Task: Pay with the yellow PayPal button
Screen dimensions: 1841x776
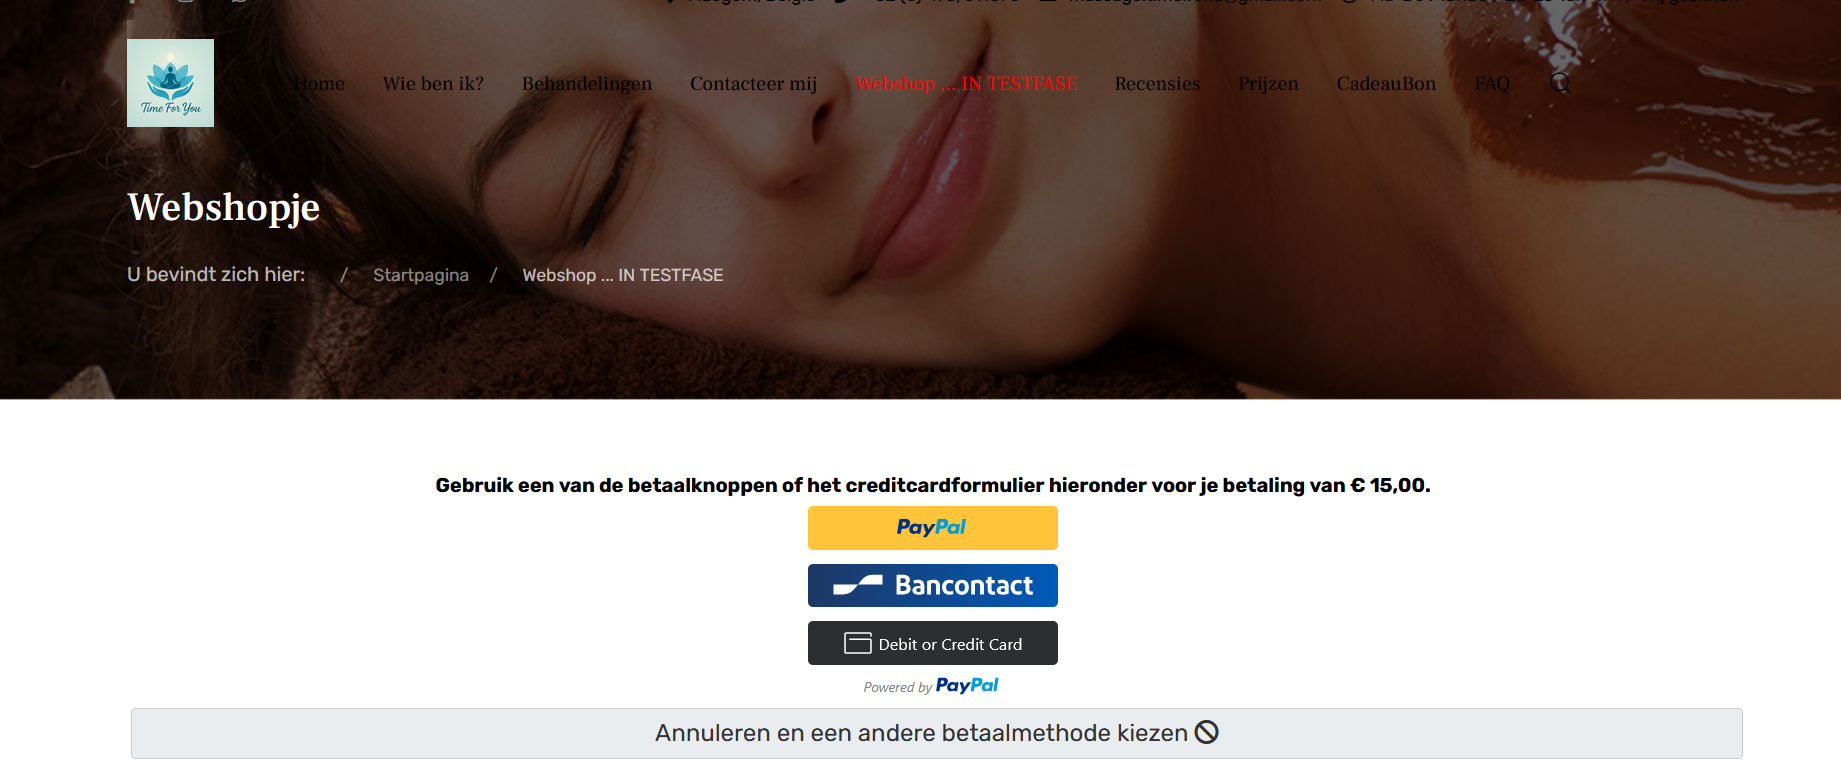Action: click(932, 527)
